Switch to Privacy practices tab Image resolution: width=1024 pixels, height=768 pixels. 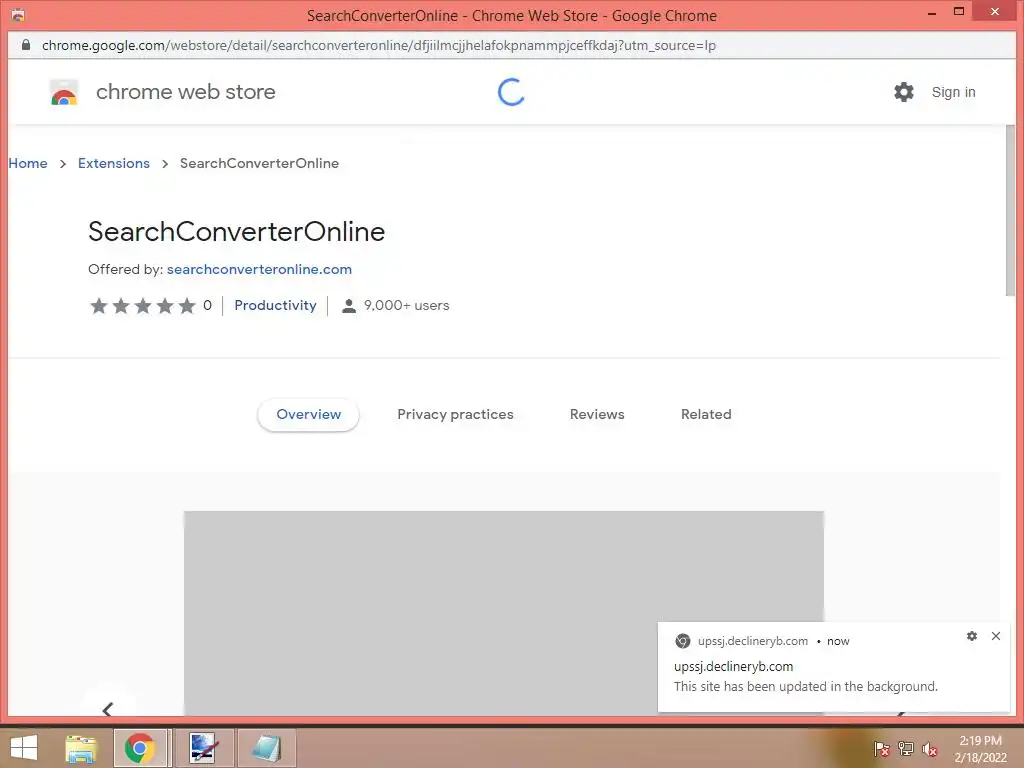(455, 414)
